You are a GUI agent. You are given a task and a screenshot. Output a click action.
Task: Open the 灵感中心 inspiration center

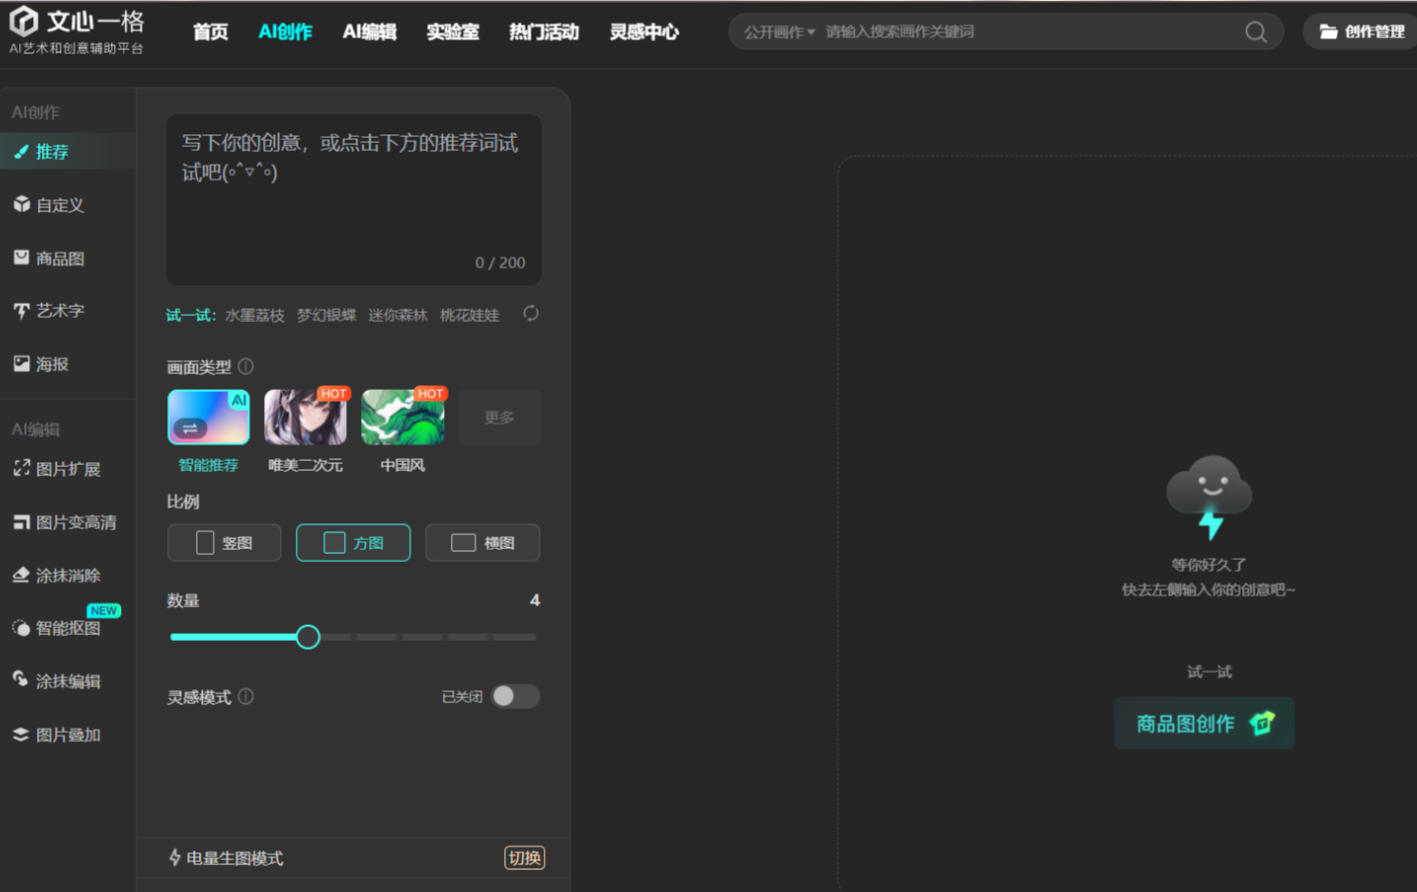(x=643, y=31)
